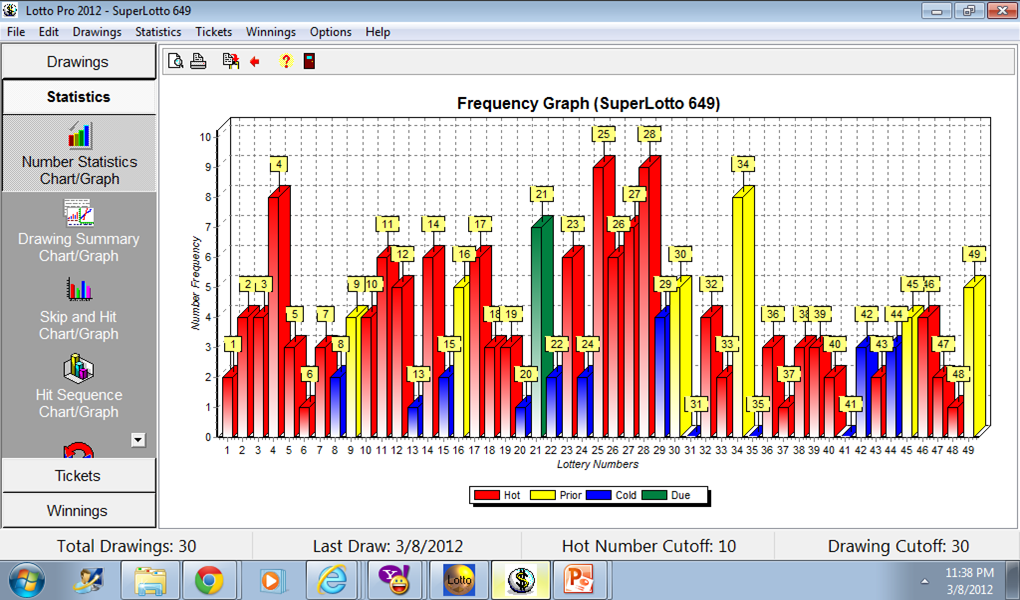Screen dimensions: 1020x600
Task: Click Drawing Cutoff: 30 status text
Action: [898, 546]
